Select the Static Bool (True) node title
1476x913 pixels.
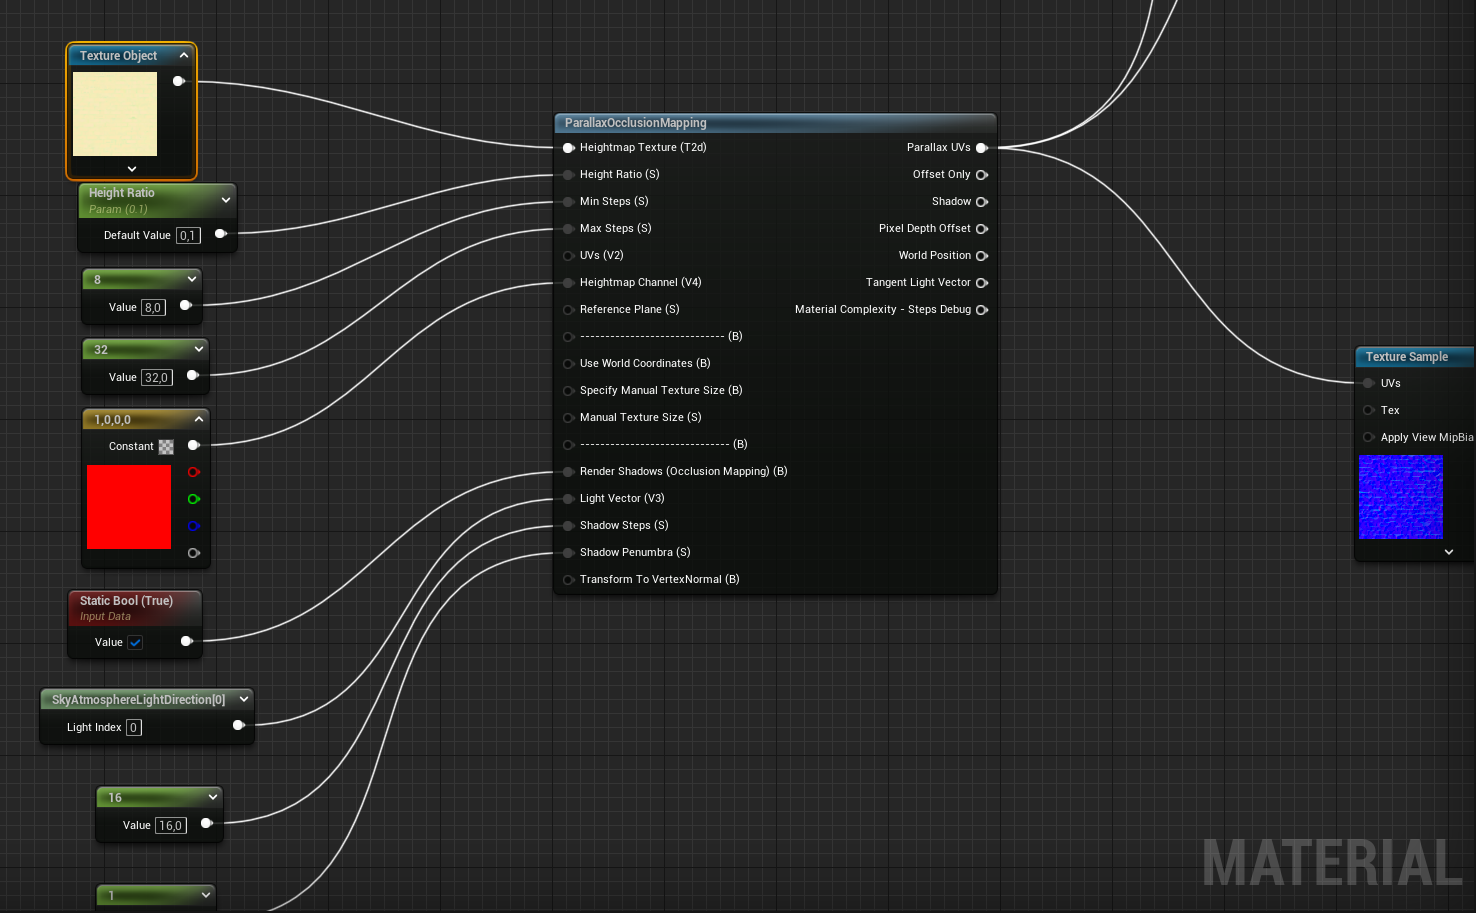pos(126,601)
